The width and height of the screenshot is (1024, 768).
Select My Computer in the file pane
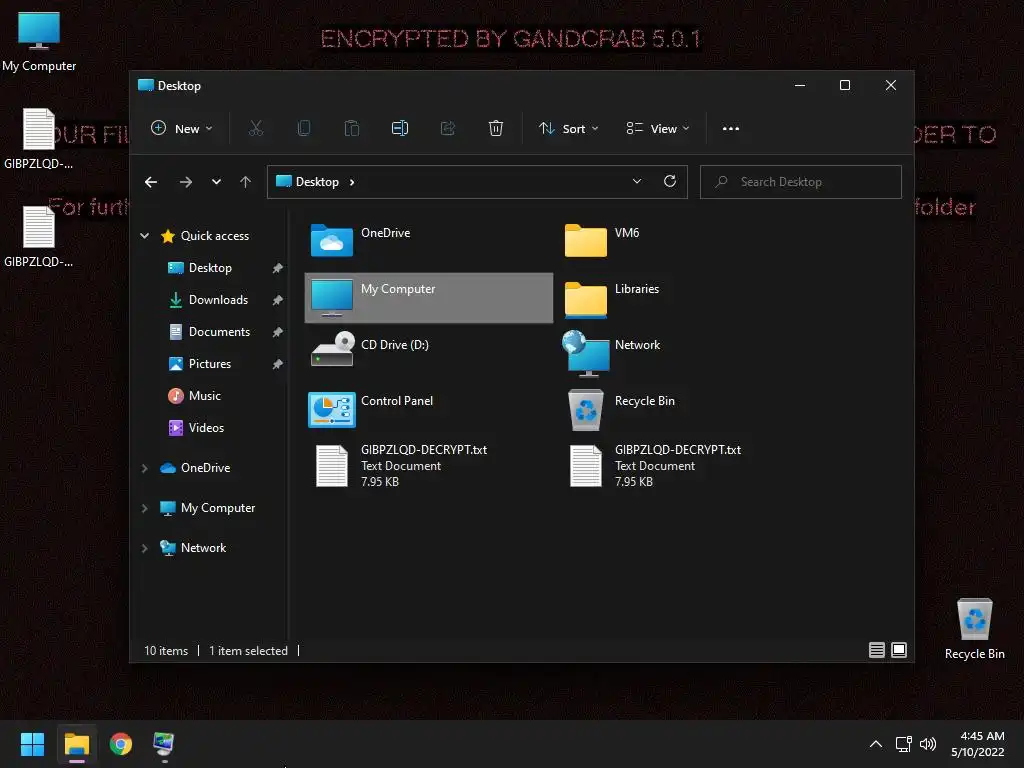(x=428, y=298)
